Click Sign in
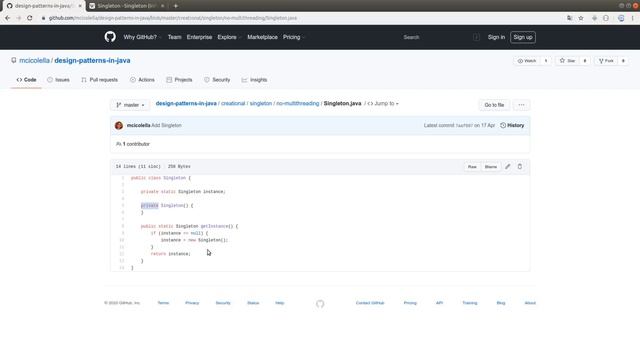 point(496,37)
